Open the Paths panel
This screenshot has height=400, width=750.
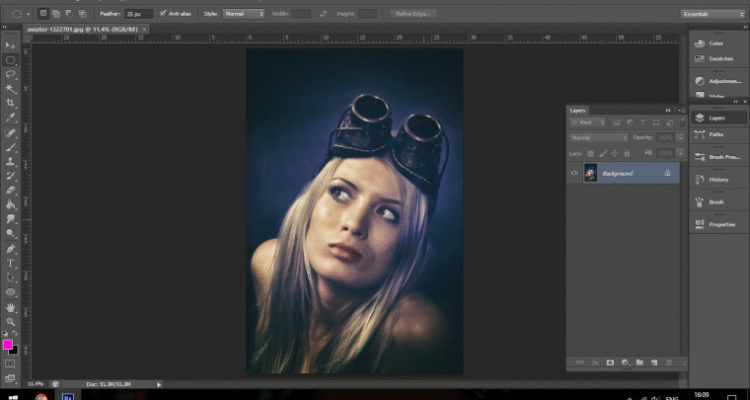click(716, 134)
